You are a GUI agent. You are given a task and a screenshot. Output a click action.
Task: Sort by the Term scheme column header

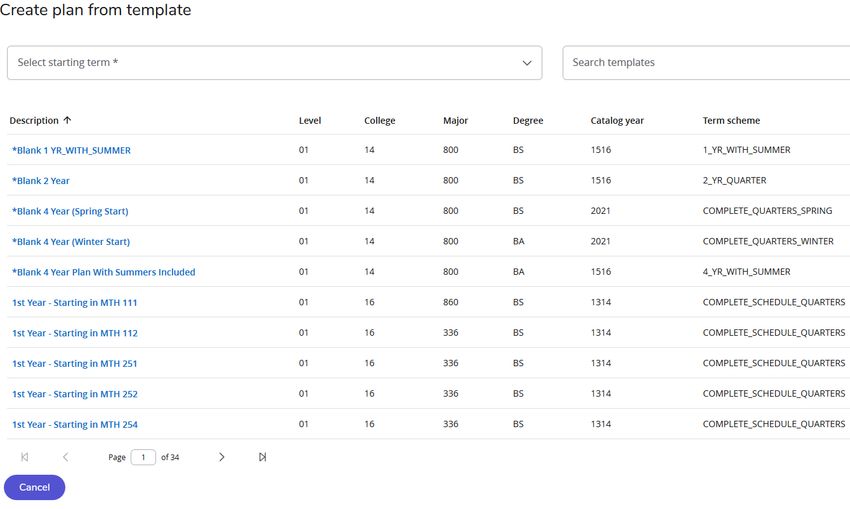[731, 120]
